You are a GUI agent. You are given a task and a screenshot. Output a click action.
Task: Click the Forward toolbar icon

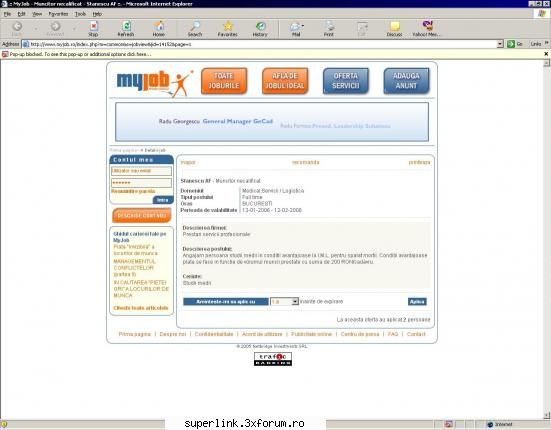tap(55, 28)
